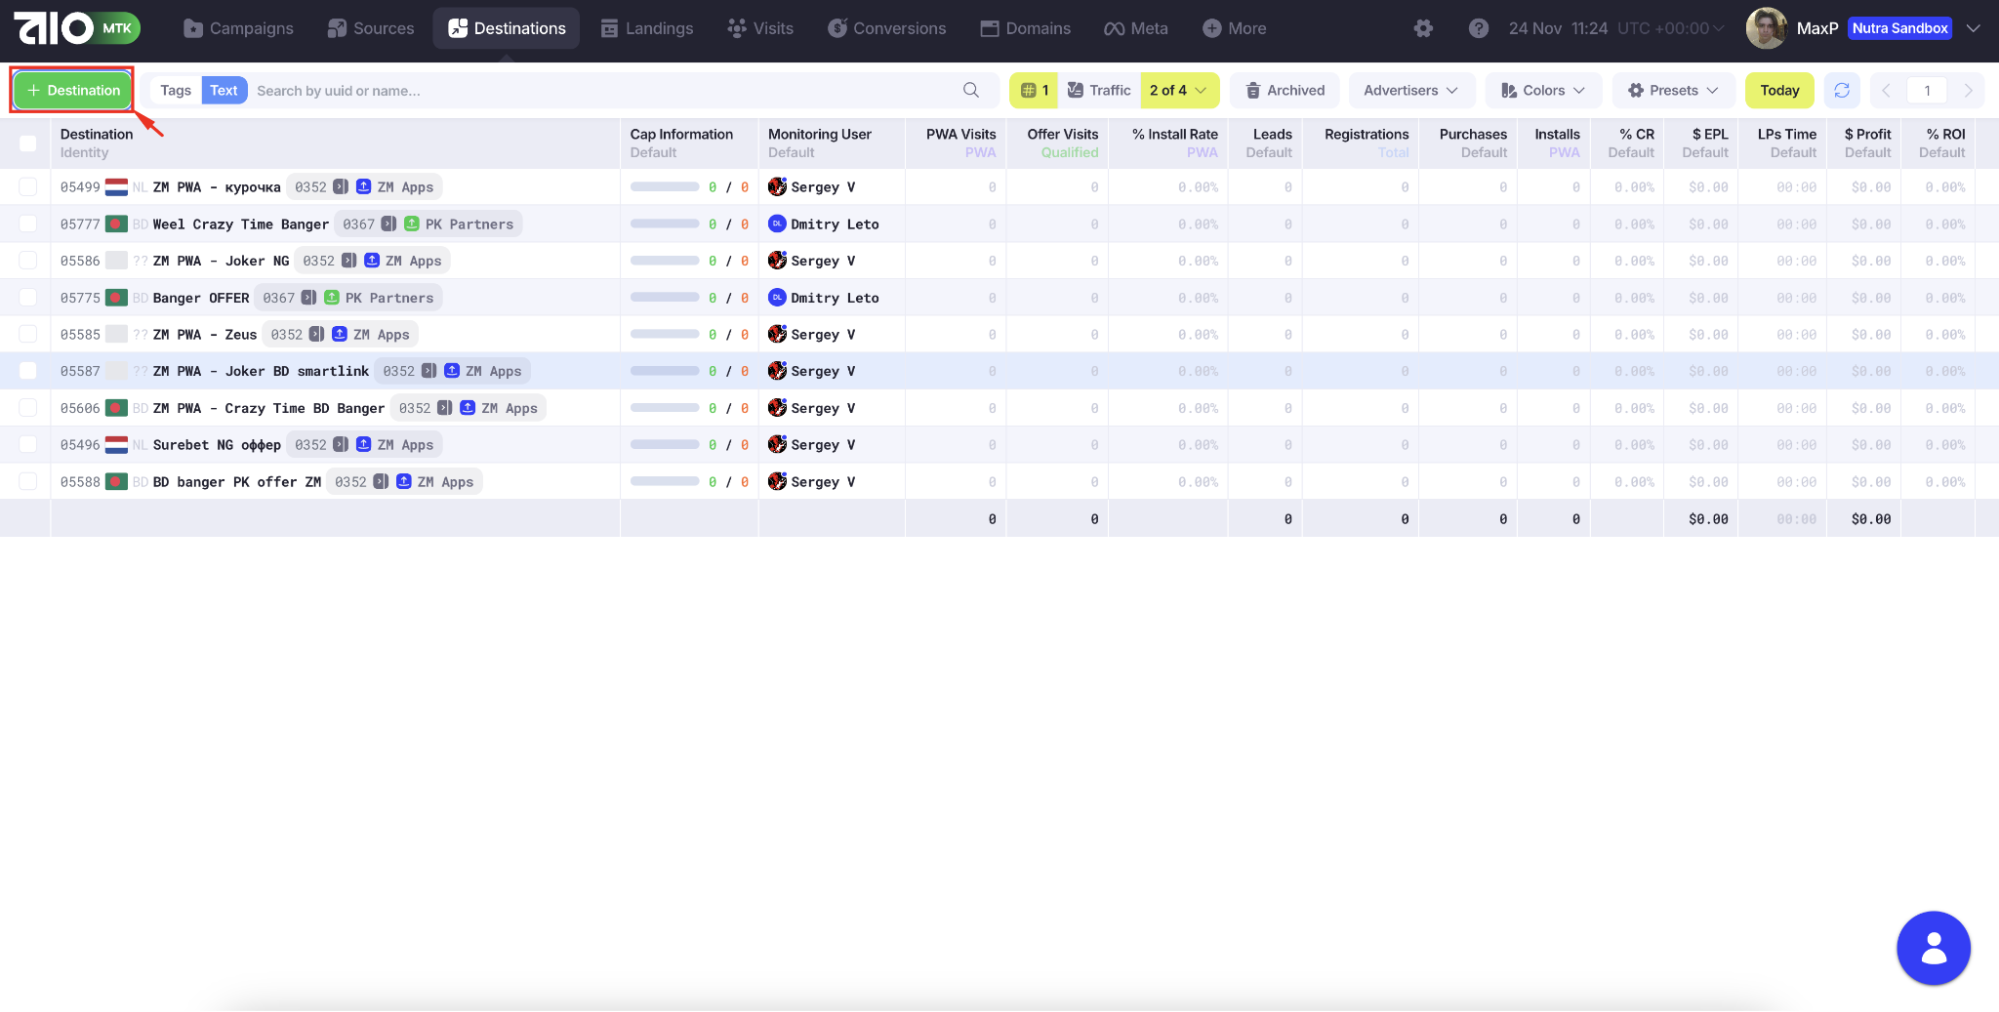The image size is (1999, 1012).
Task: Click cap progress bar for row 05777
Action: 664,224
